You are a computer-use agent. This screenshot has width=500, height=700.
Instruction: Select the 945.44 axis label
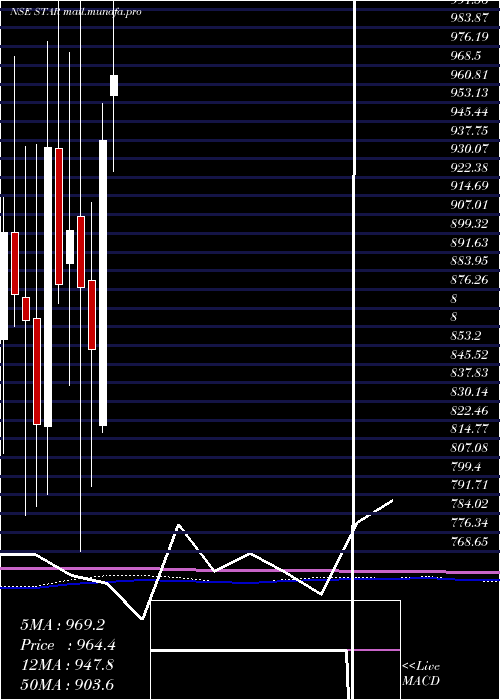coord(469,112)
